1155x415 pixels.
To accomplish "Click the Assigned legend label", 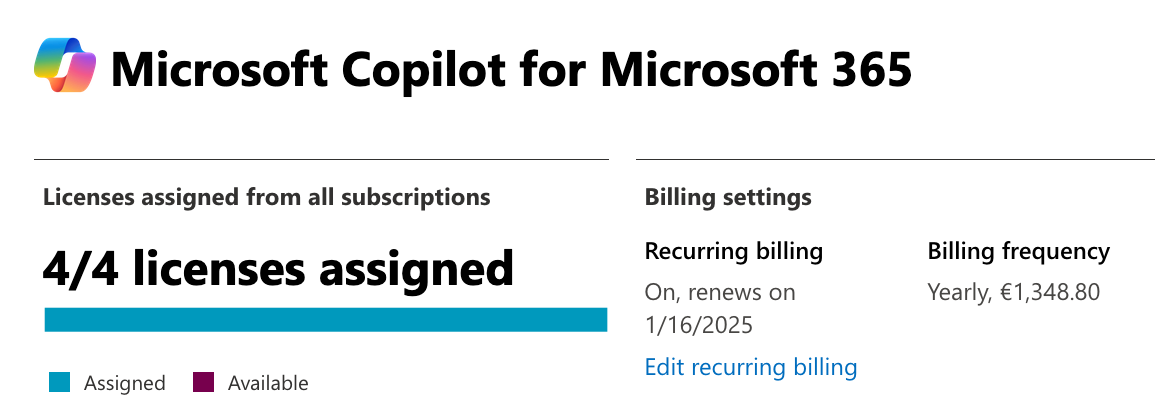I will click(124, 383).
